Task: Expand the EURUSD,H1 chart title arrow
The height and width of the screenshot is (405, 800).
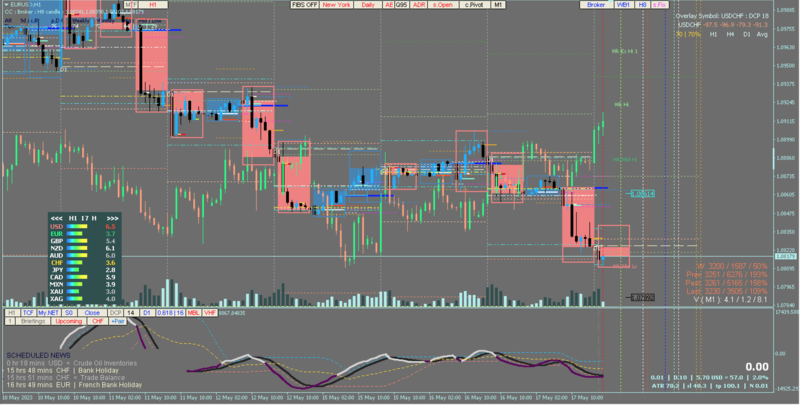Action: tap(7, 5)
